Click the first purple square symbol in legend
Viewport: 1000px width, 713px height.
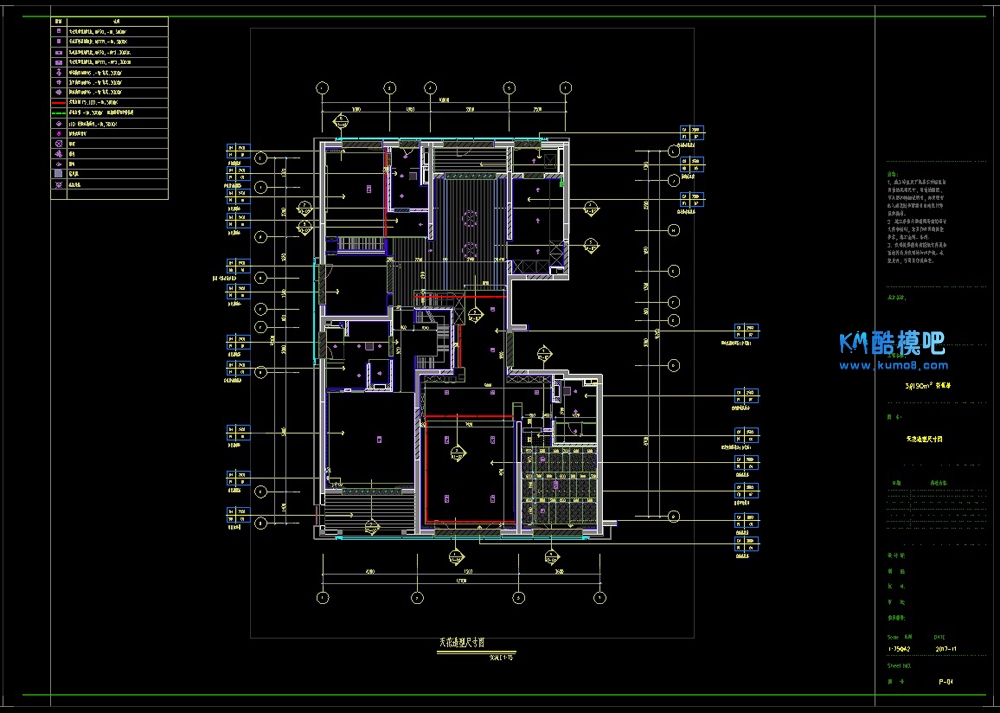59,30
